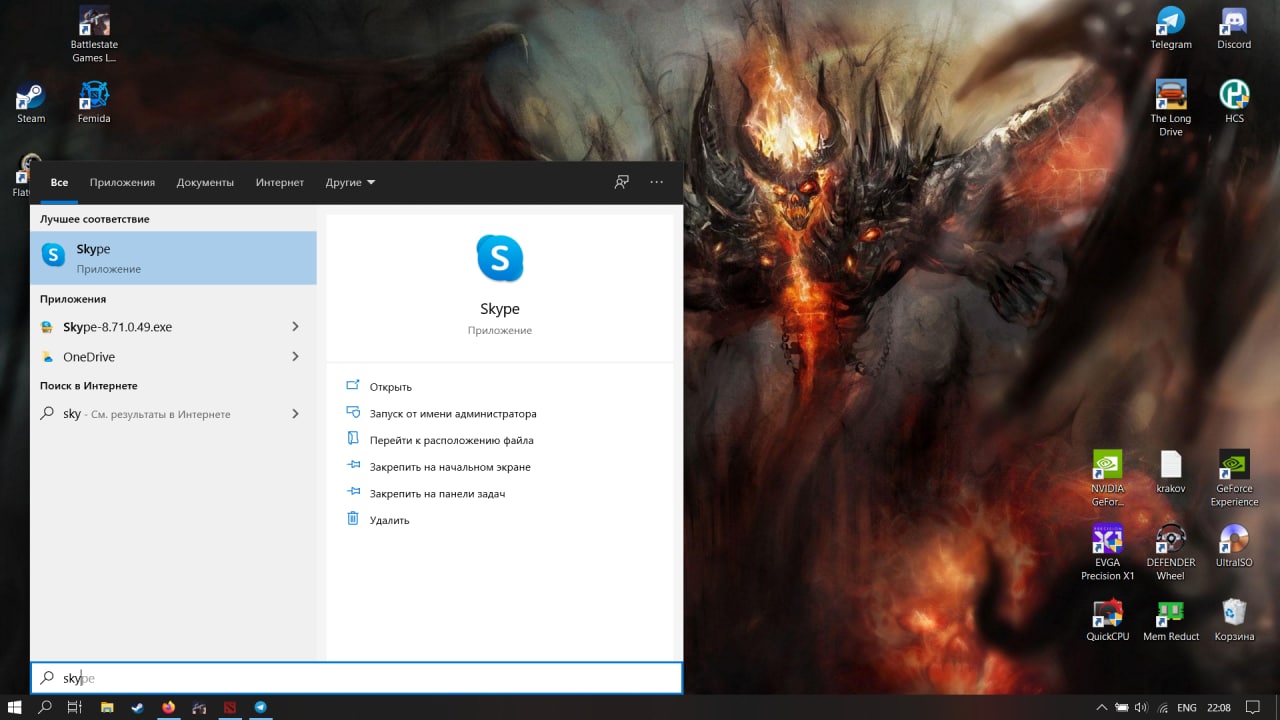Select the Все search tab
1280x720 pixels.
click(x=59, y=182)
